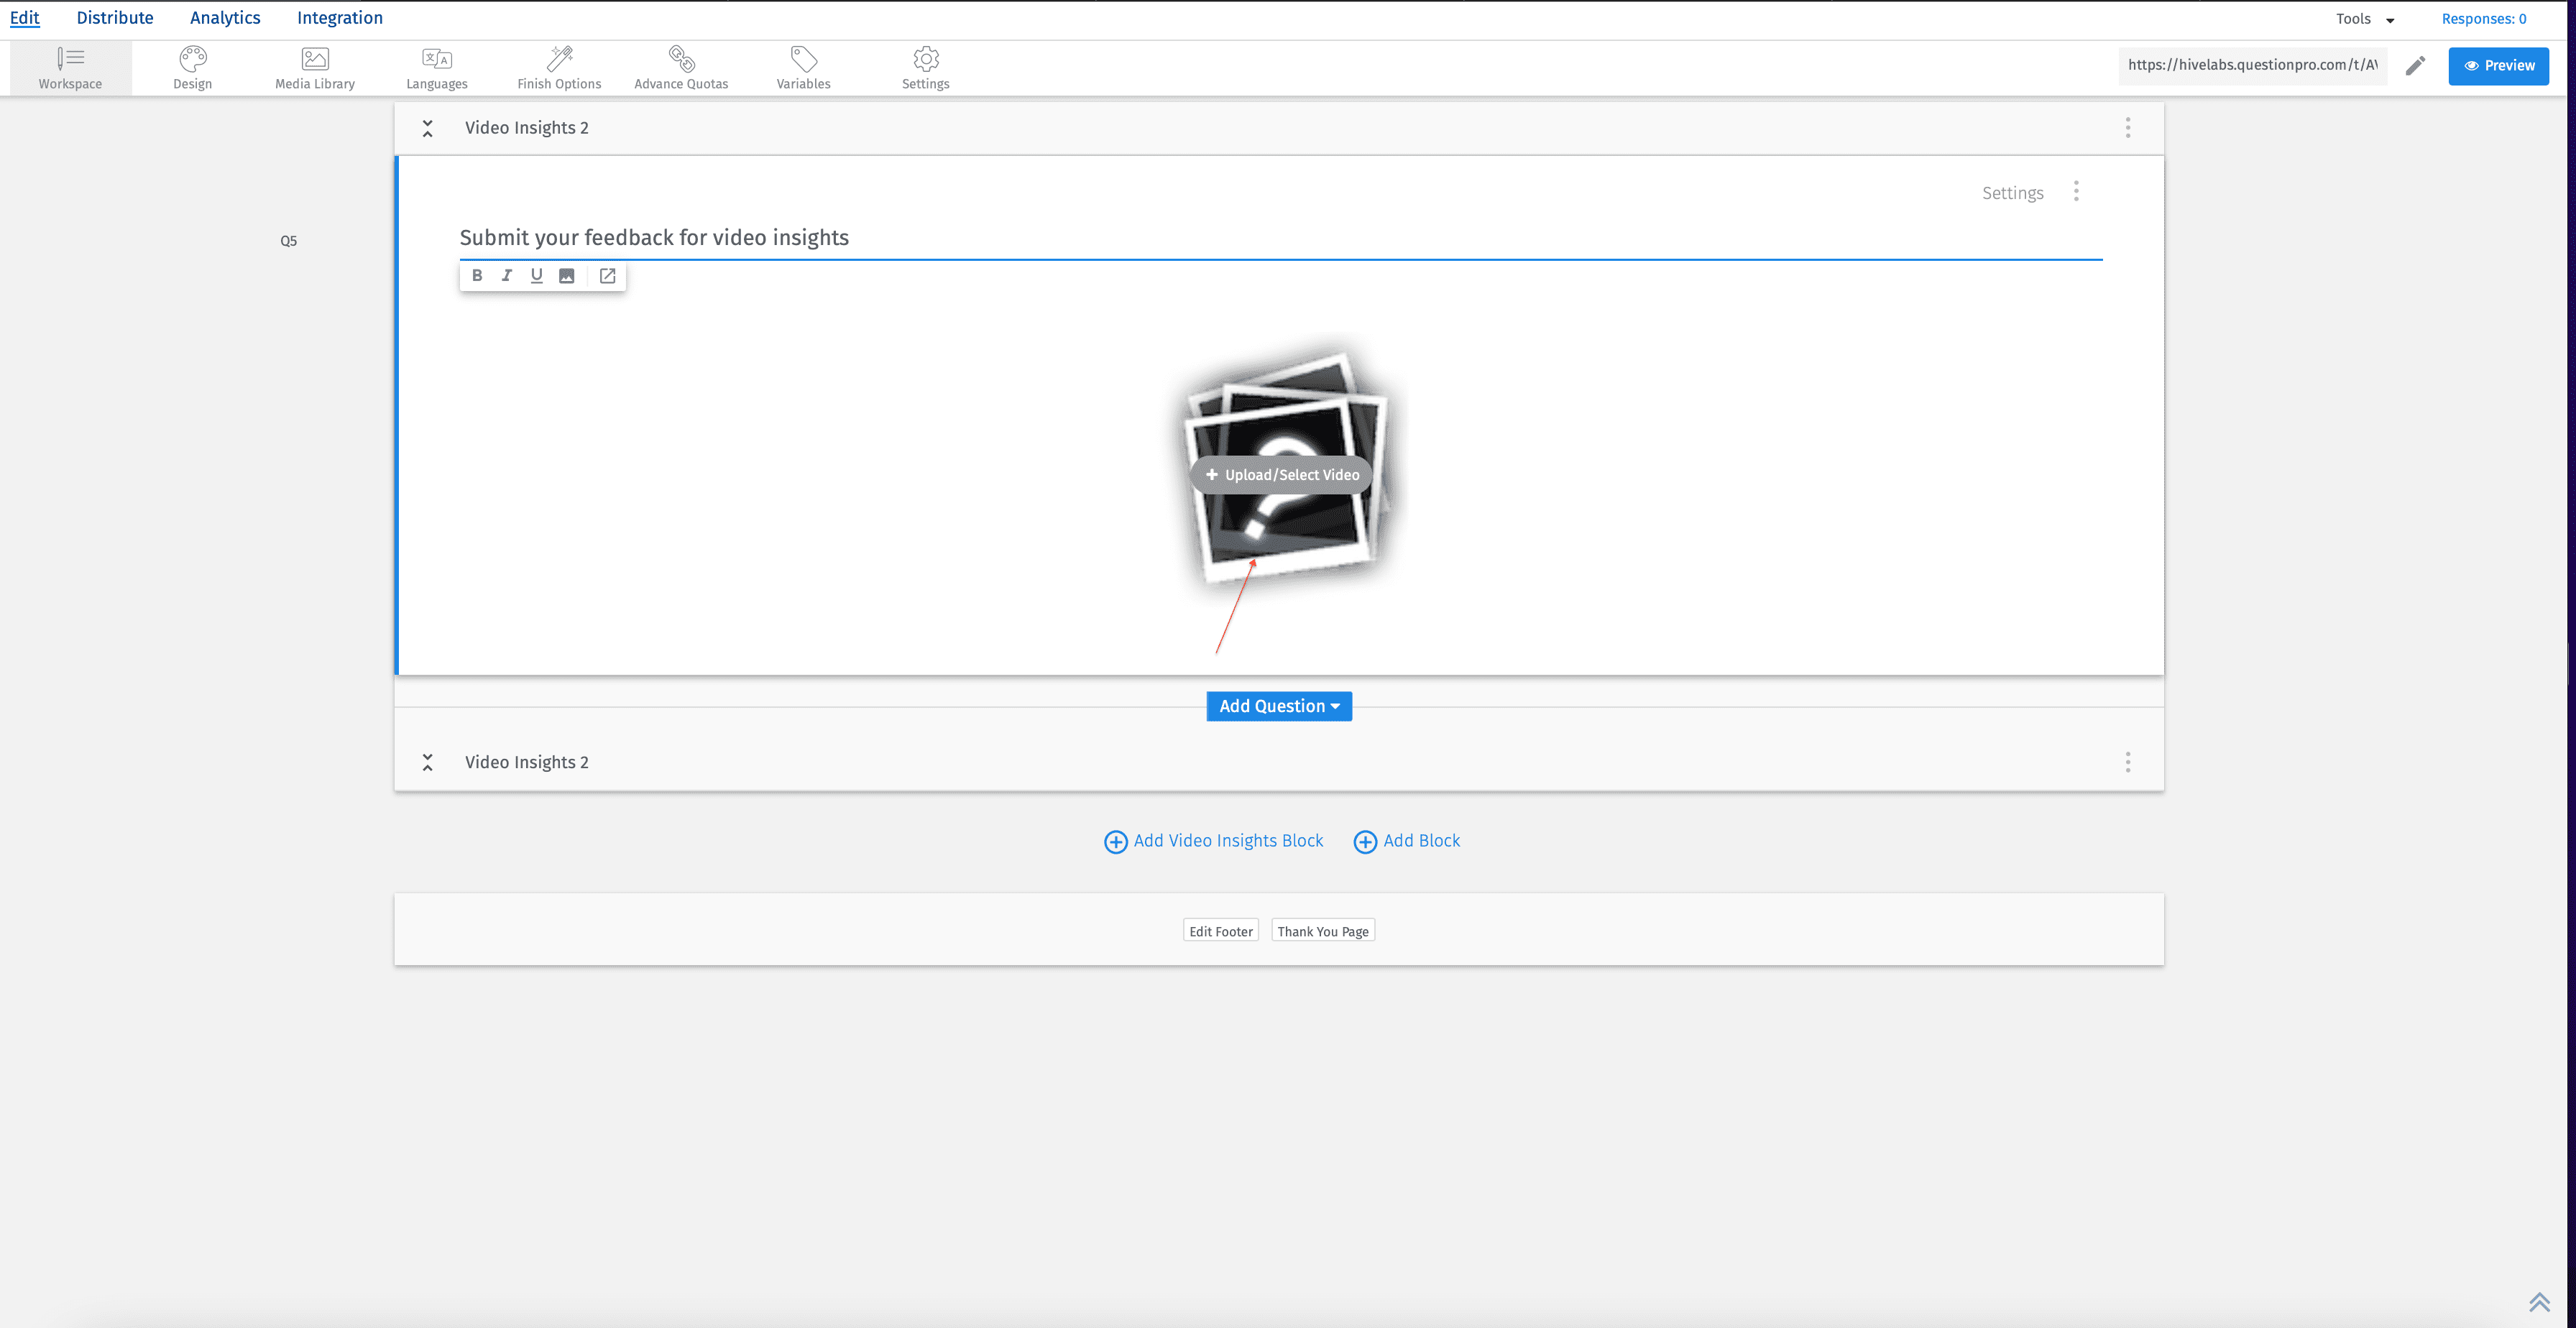The width and height of the screenshot is (2576, 1328).
Task: Switch to the Analytics tab
Action: tap(225, 17)
